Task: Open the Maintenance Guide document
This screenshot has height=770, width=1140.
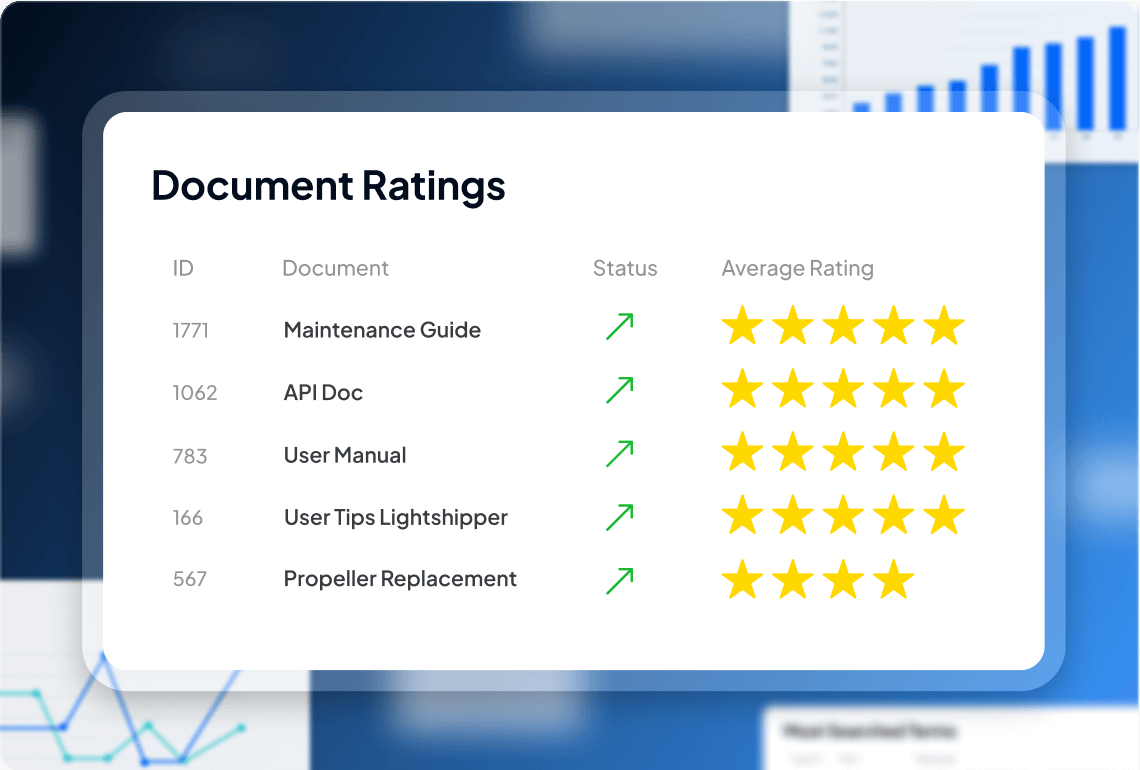Action: [382, 330]
